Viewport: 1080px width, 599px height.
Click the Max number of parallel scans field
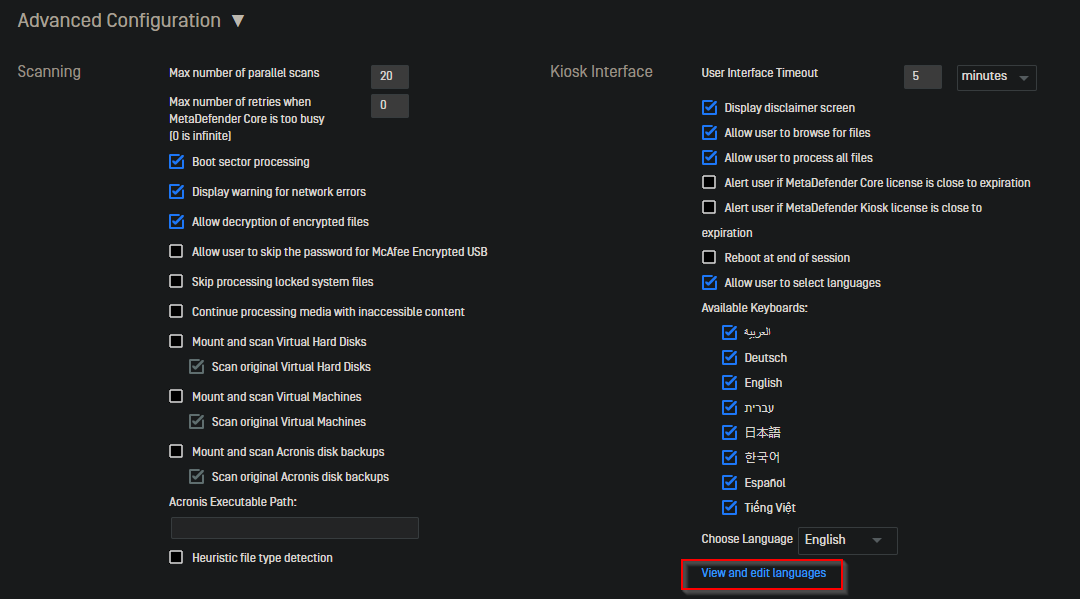point(390,76)
